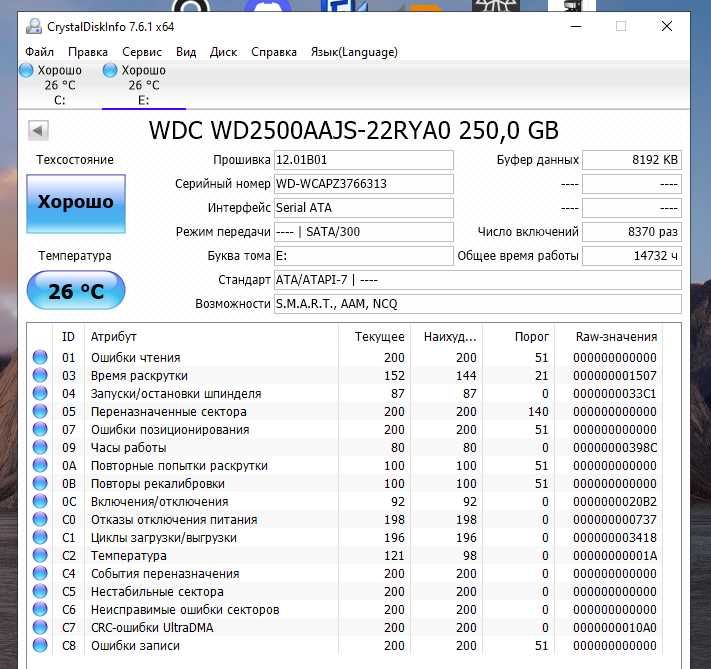This screenshot has width=711, height=669.
Task: Click status orb for 0B Повторы рекалибровки
Action: 40,483
